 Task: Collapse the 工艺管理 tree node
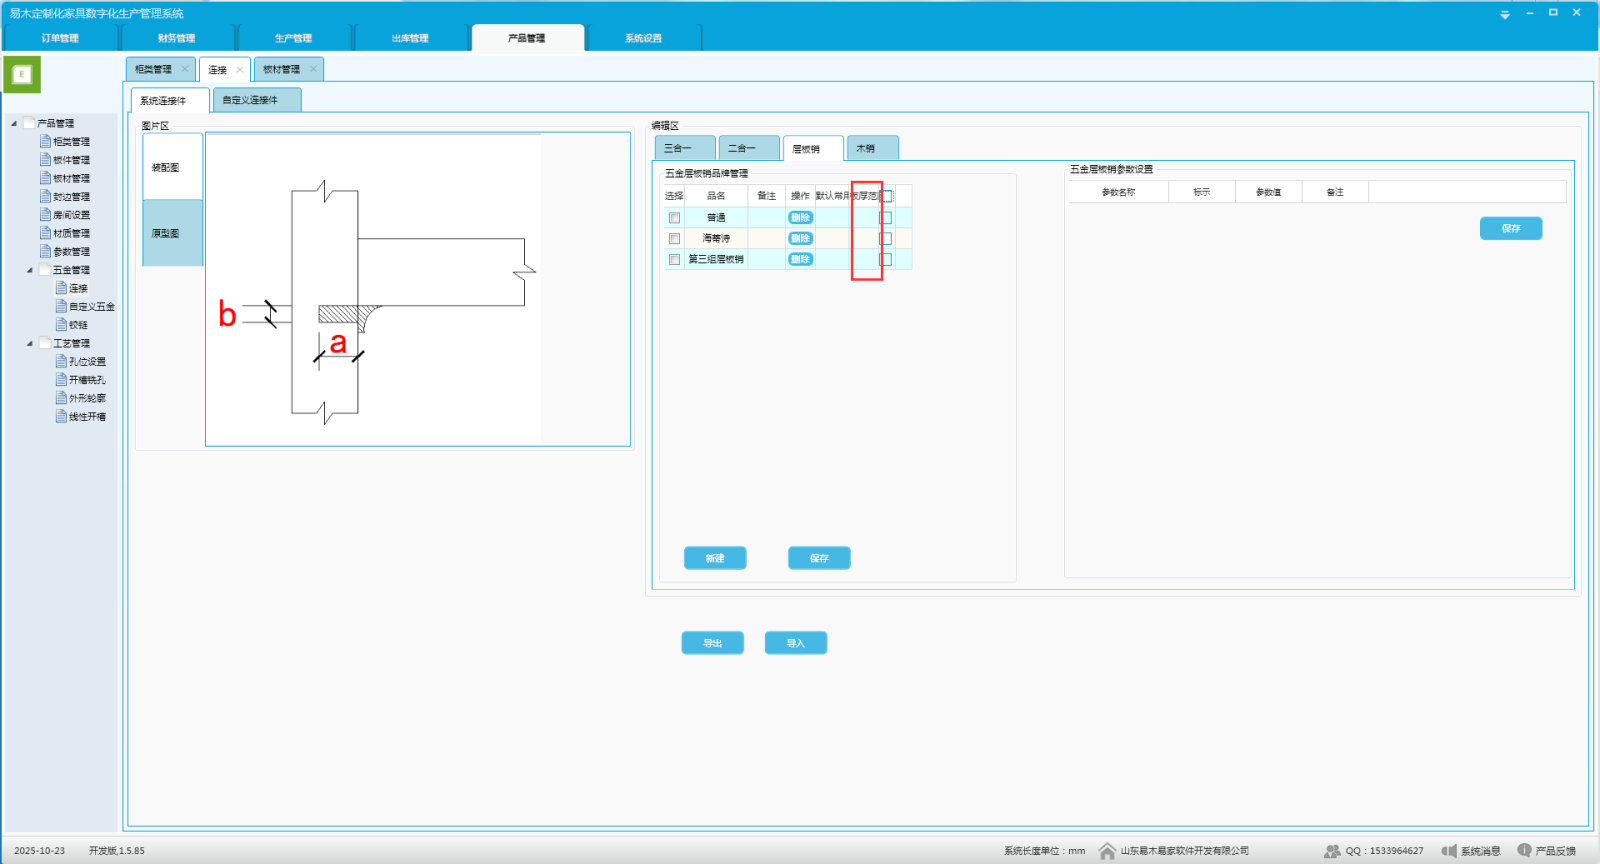(x=30, y=343)
